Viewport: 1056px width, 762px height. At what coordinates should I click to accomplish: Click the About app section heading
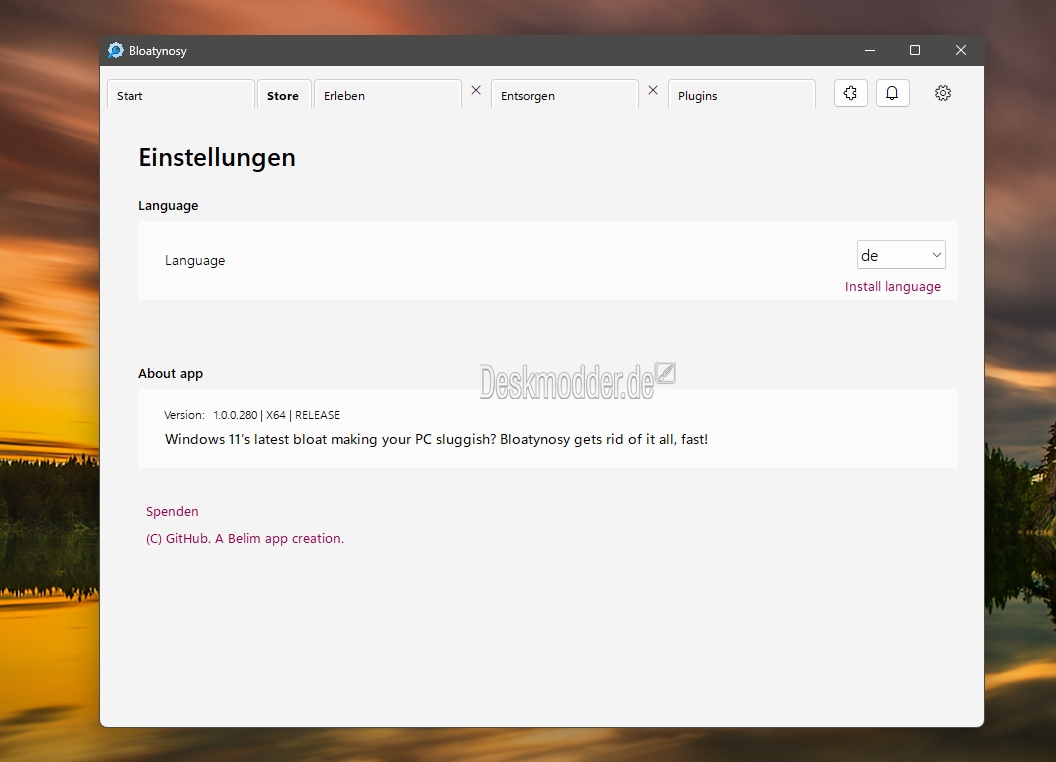pyautogui.click(x=170, y=373)
